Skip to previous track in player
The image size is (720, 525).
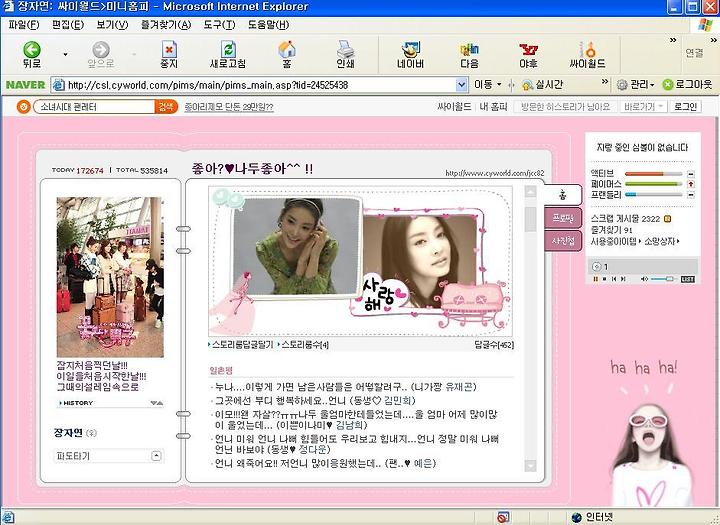pos(613,279)
